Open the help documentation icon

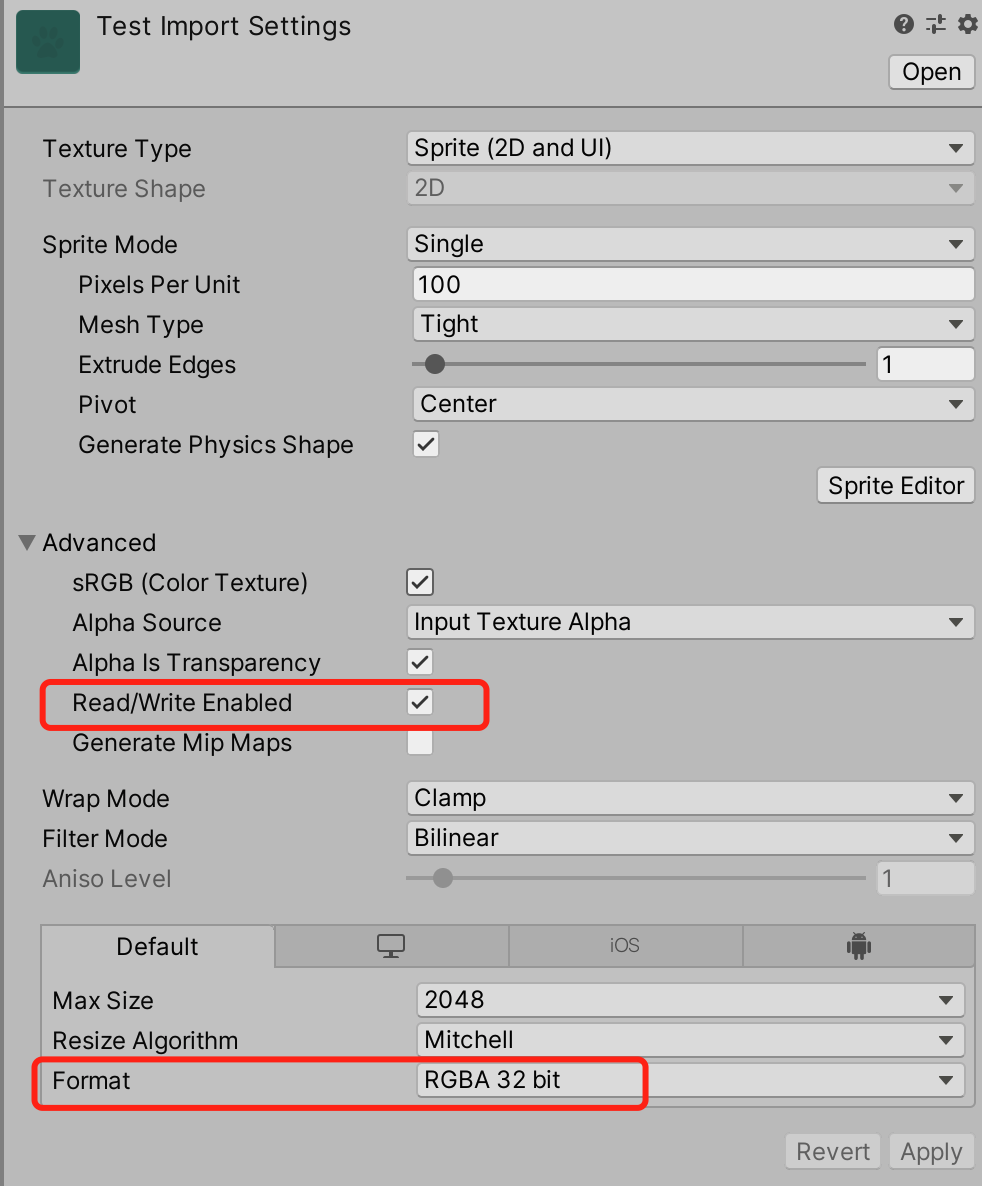point(903,24)
